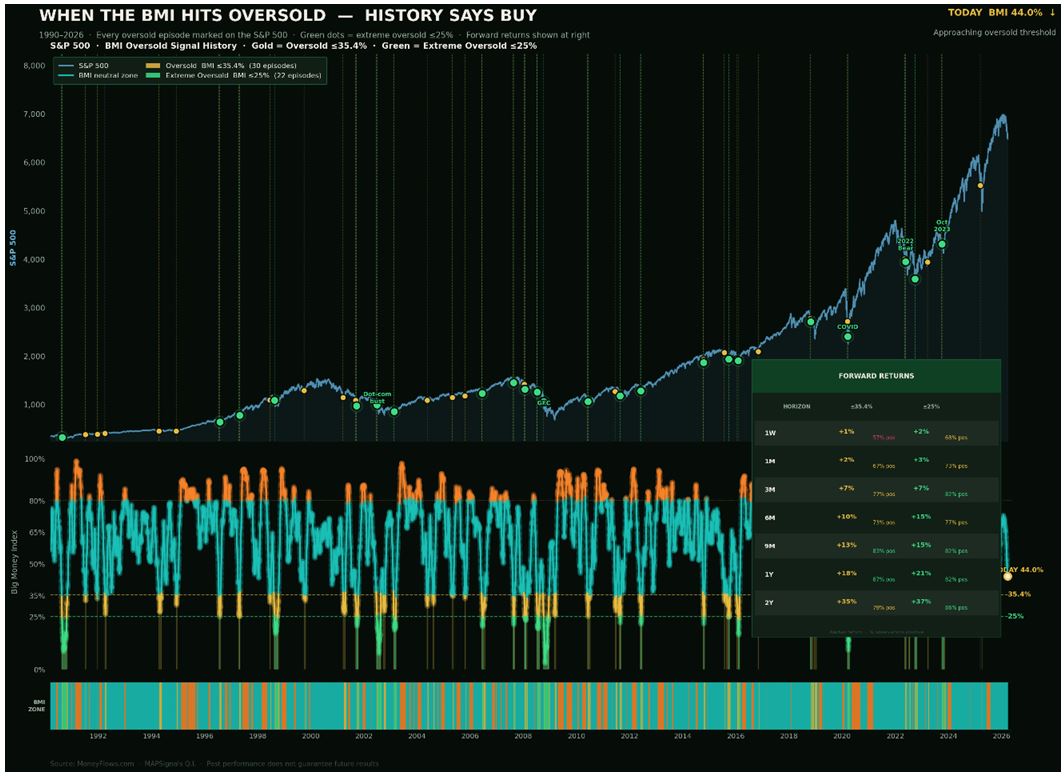This screenshot has width=1064, height=776.
Task: Select the S&P 500 legend line icon
Action: coord(68,66)
